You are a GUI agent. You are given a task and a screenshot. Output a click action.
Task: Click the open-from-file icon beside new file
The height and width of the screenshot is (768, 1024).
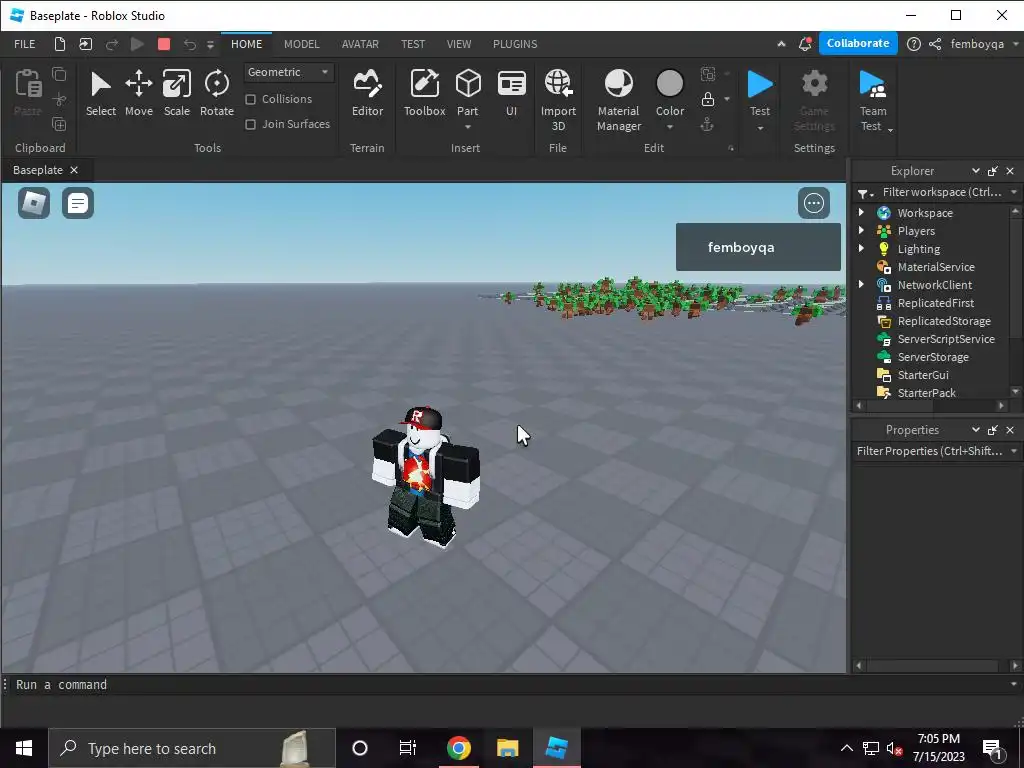[86, 44]
